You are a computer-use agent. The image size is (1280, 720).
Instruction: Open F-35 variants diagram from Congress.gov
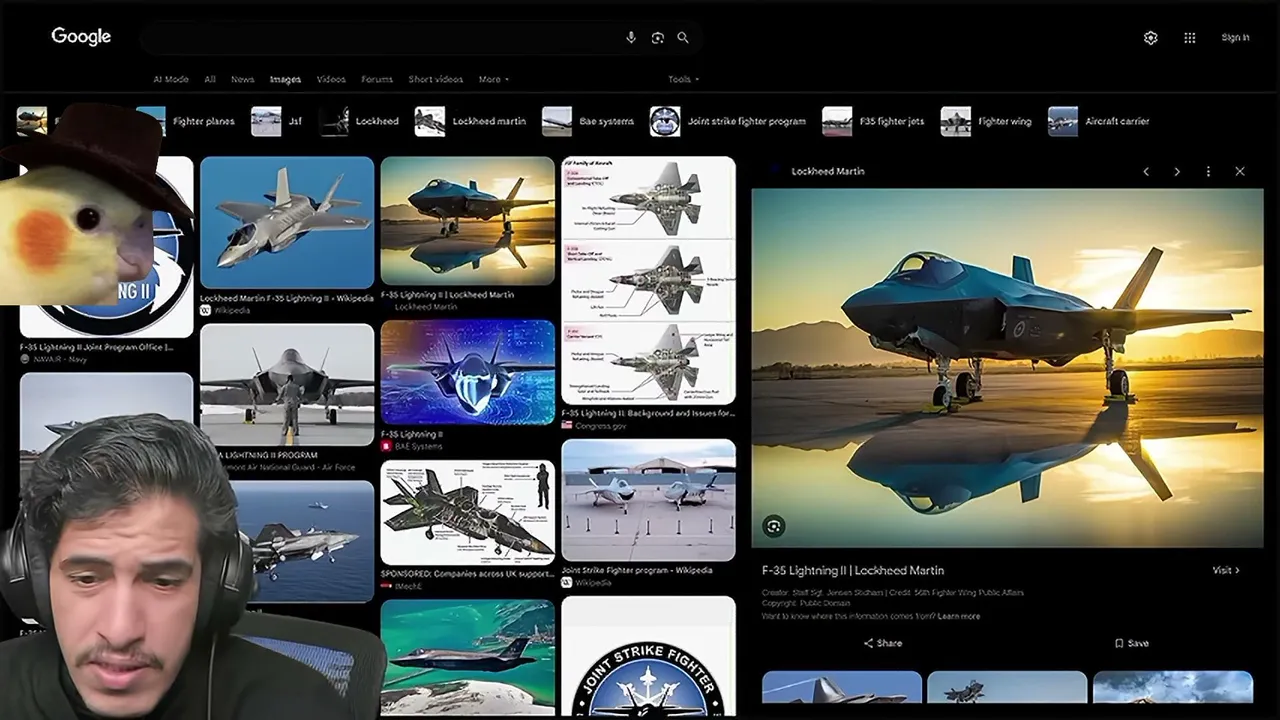pyautogui.click(x=648, y=279)
